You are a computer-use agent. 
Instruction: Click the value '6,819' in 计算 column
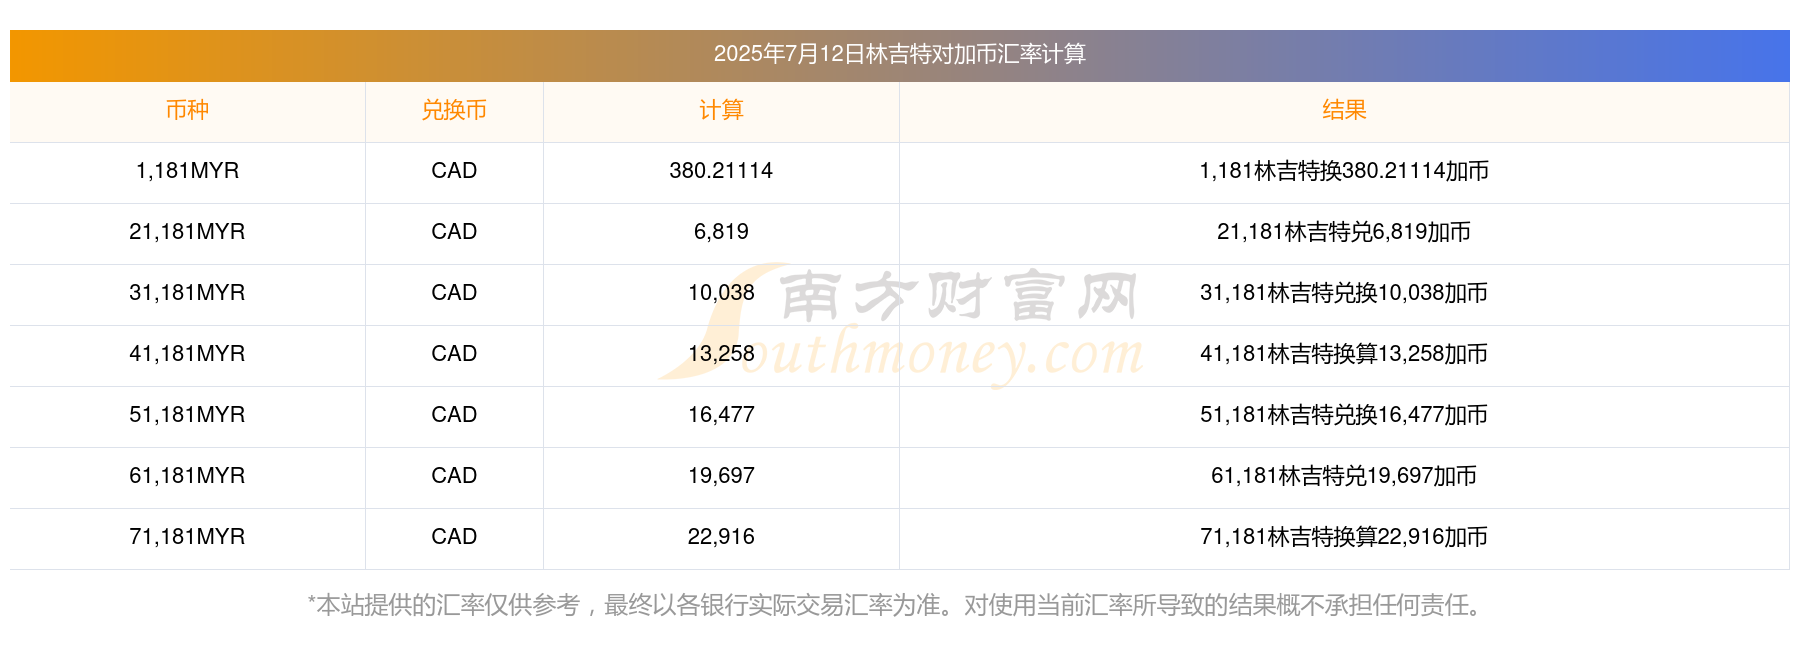[x=721, y=232]
